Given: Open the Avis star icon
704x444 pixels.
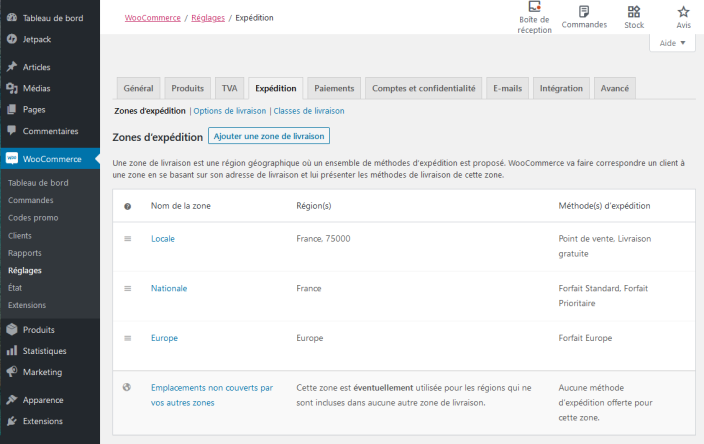Looking at the screenshot, I should [x=683, y=17].
